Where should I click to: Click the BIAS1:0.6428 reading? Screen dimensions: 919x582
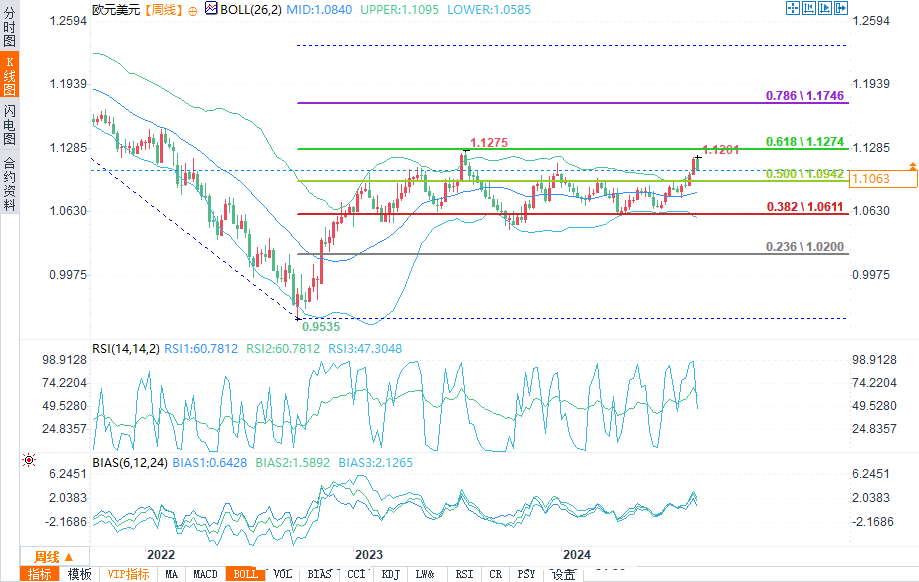pyautogui.click(x=210, y=462)
